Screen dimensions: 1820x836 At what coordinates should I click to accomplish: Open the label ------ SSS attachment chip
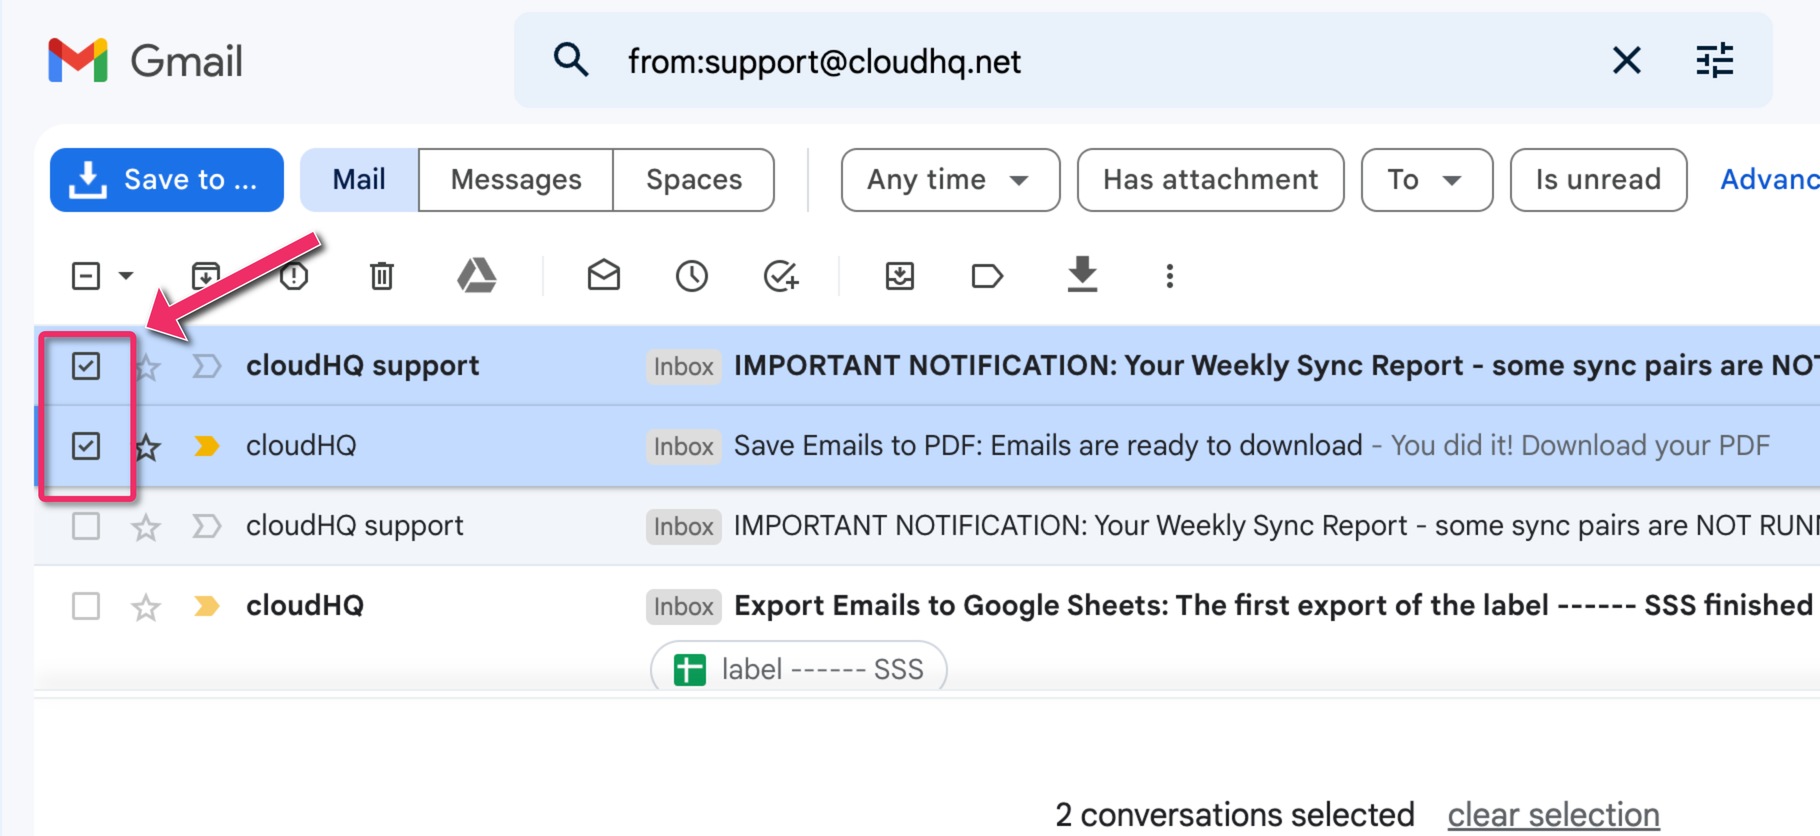(x=799, y=667)
